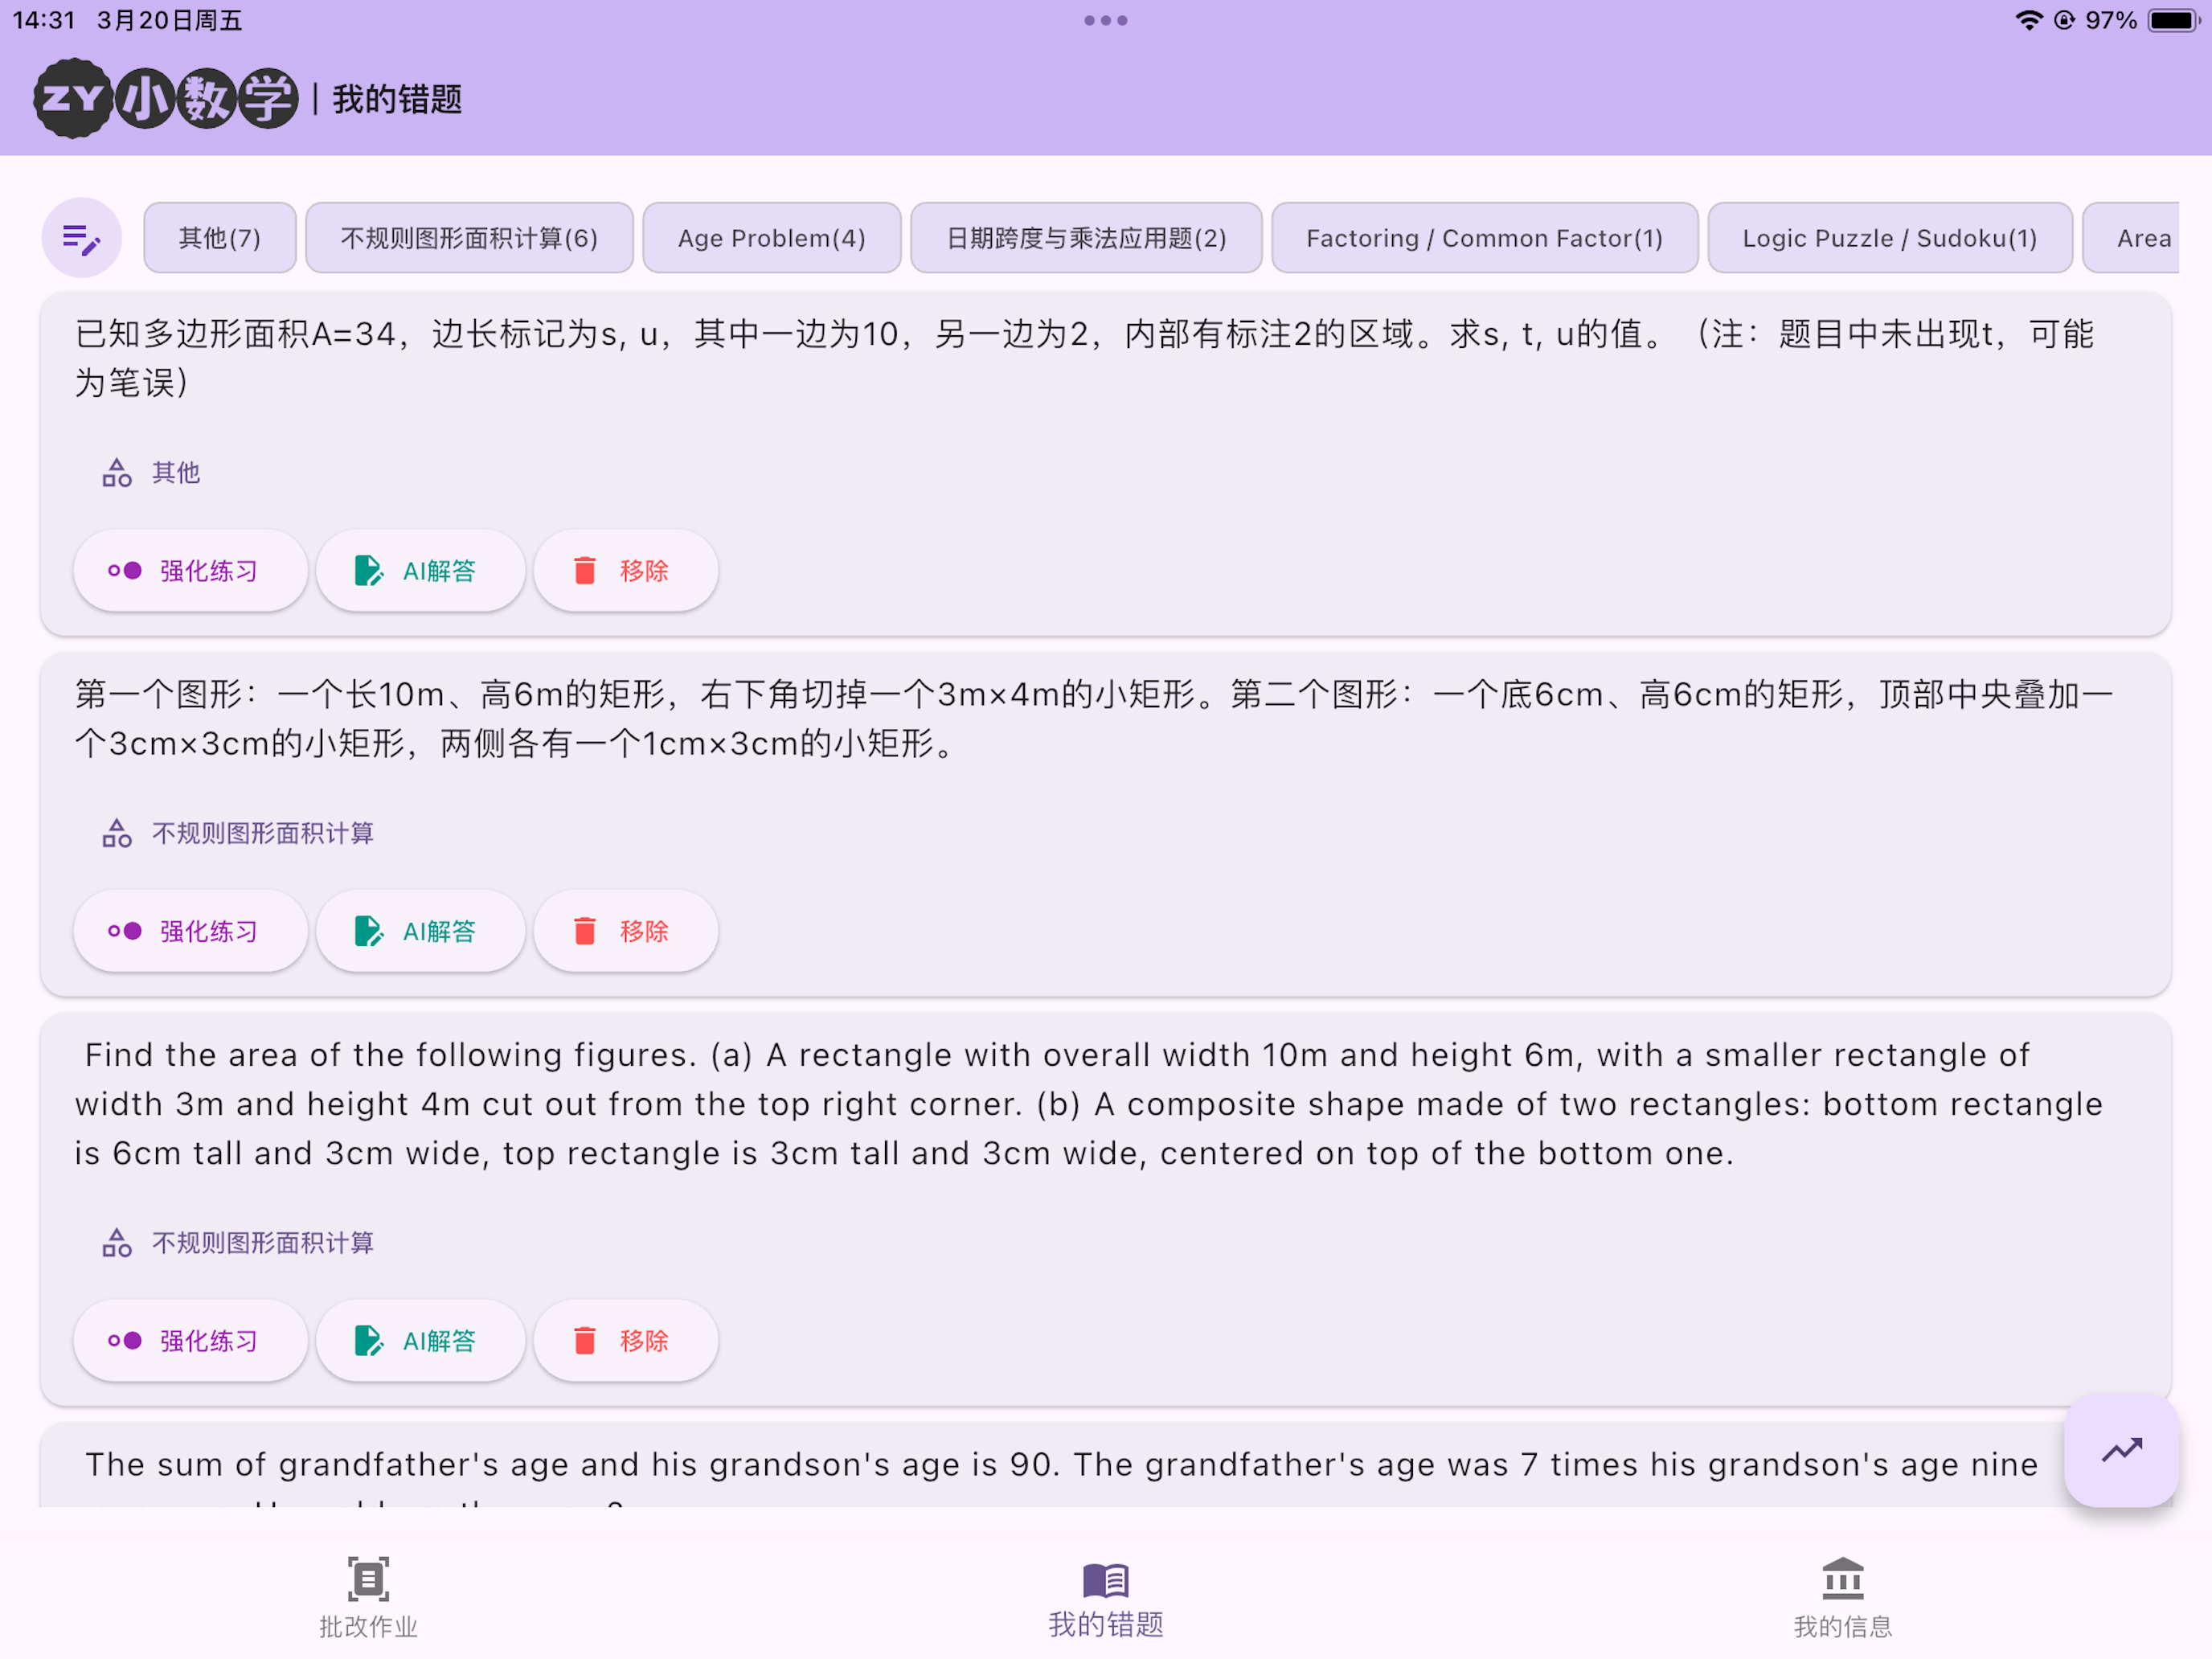Tap the 第一个图形 question text
Viewport: 2212px width, 1659px height.
click(x=1094, y=719)
